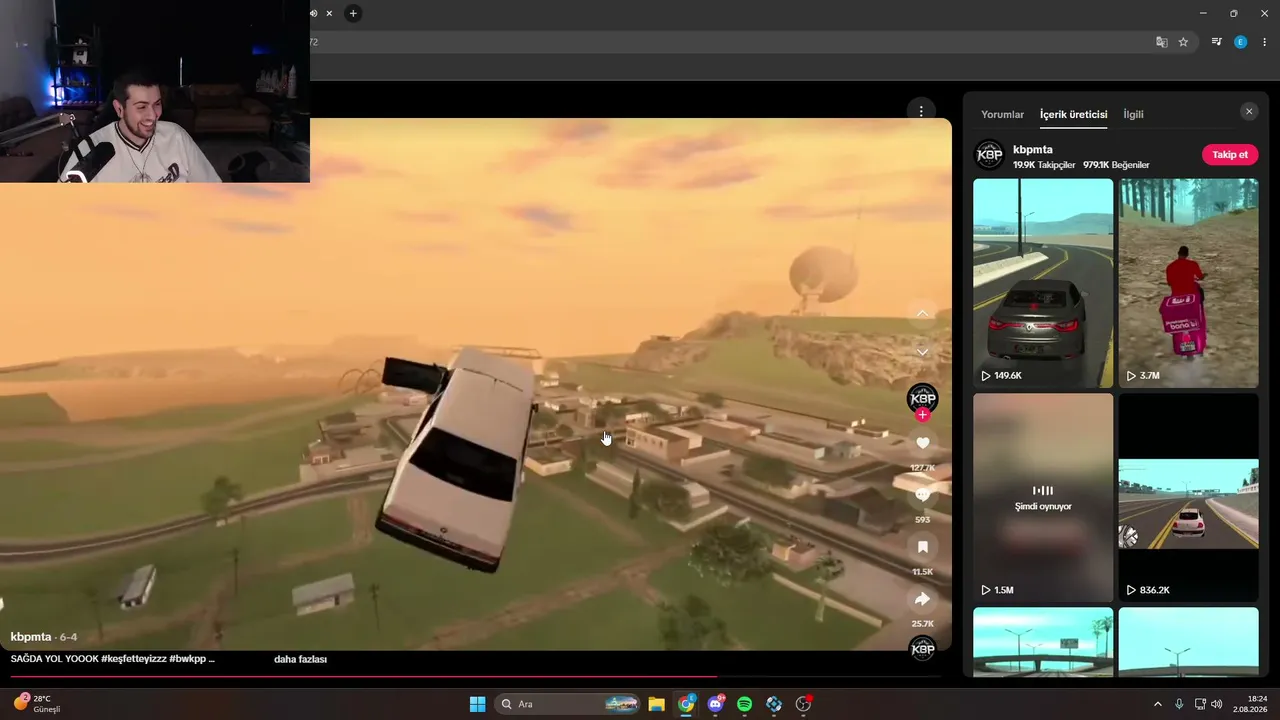1280x720 pixels.
Task: Click the Takip et follow button
Action: click(1230, 155)
